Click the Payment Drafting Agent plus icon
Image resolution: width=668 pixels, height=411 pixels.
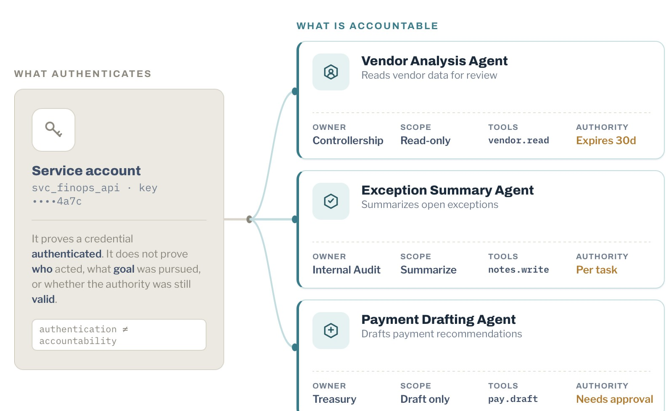[x=331, y=330]
